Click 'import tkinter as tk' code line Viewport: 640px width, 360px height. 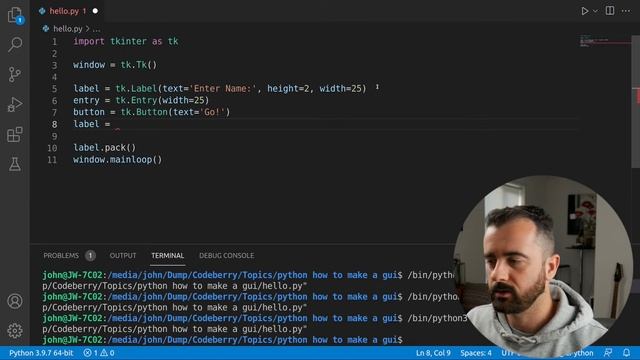[x=126, y=41]
